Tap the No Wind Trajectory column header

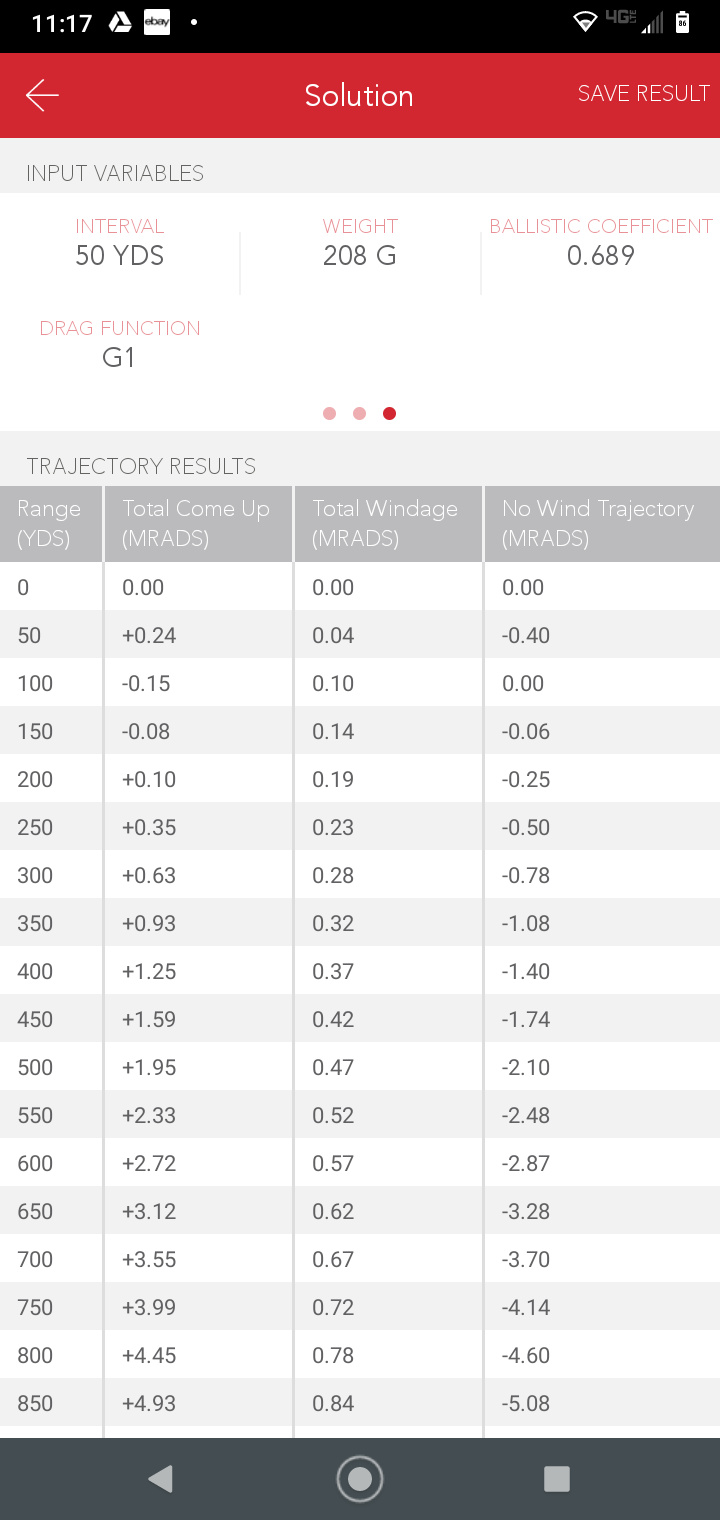(x=598, y=523)
